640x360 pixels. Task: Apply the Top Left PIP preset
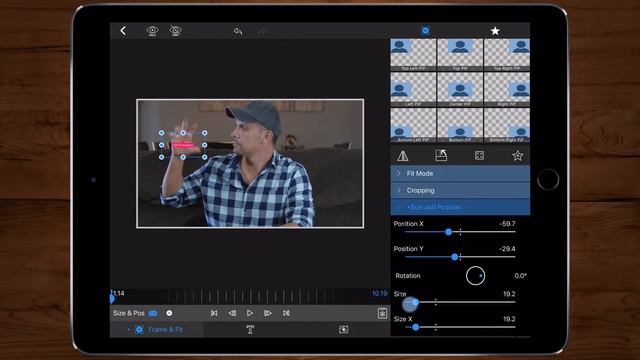(413, 55)
